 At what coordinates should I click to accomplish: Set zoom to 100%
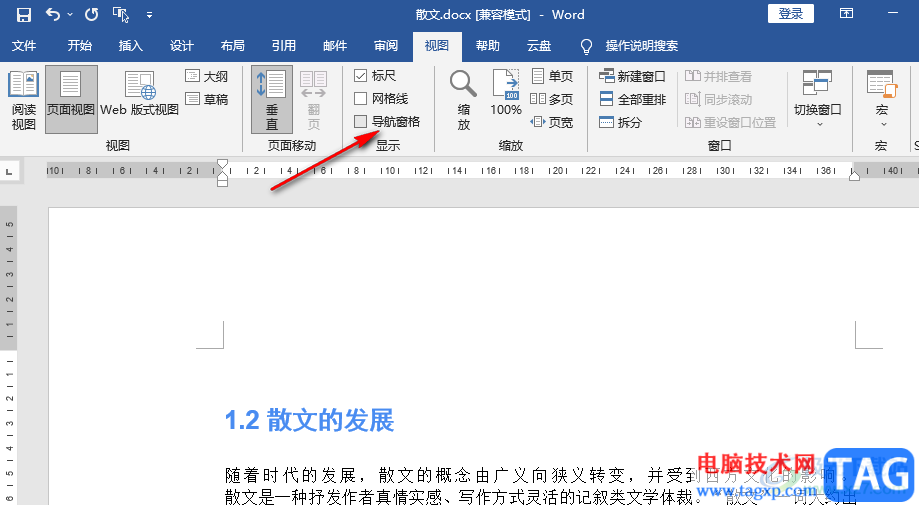pyautogui.click(x=506, y=93)
